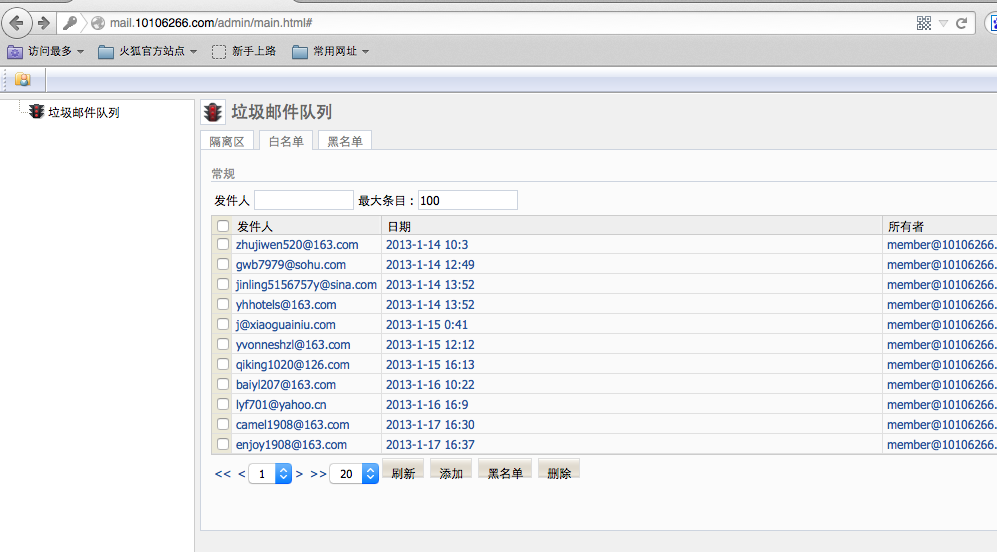Open sender yhhotels@163.com
997x552 pixels.
(286, 305)
